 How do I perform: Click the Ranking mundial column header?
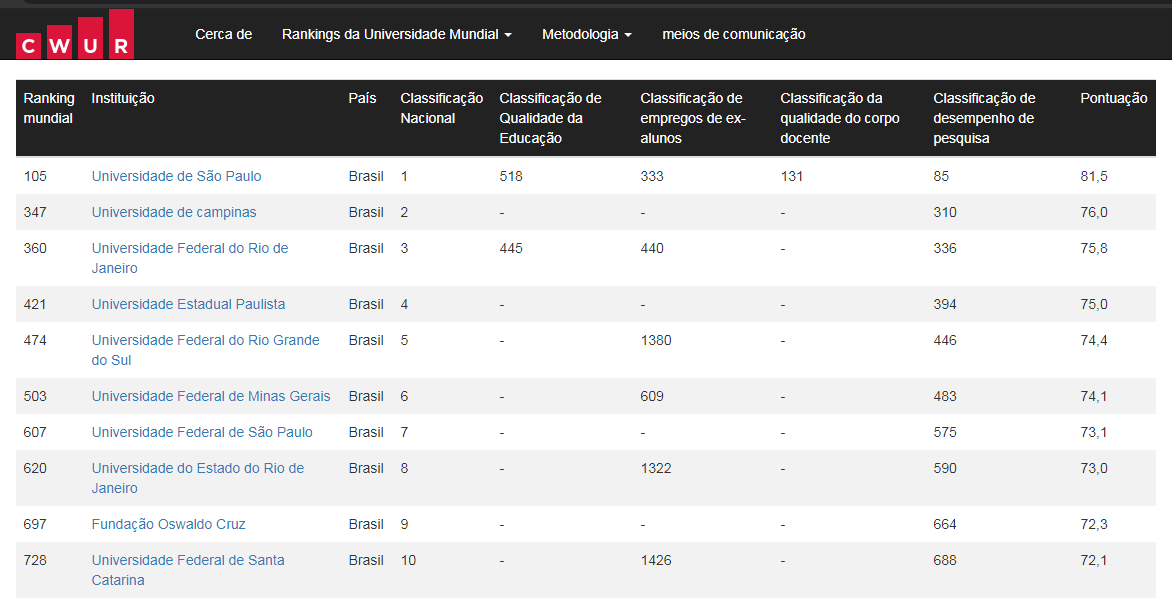tap(48, 108)
